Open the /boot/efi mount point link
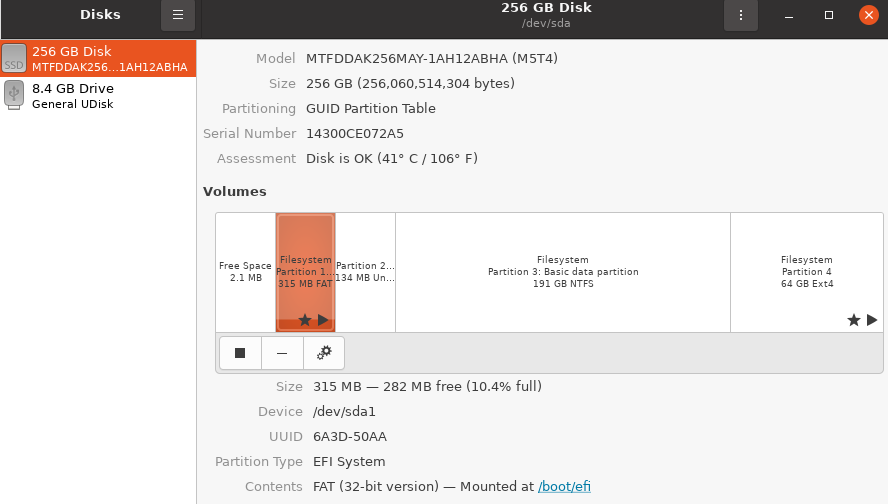 click(x=564, y=486)
